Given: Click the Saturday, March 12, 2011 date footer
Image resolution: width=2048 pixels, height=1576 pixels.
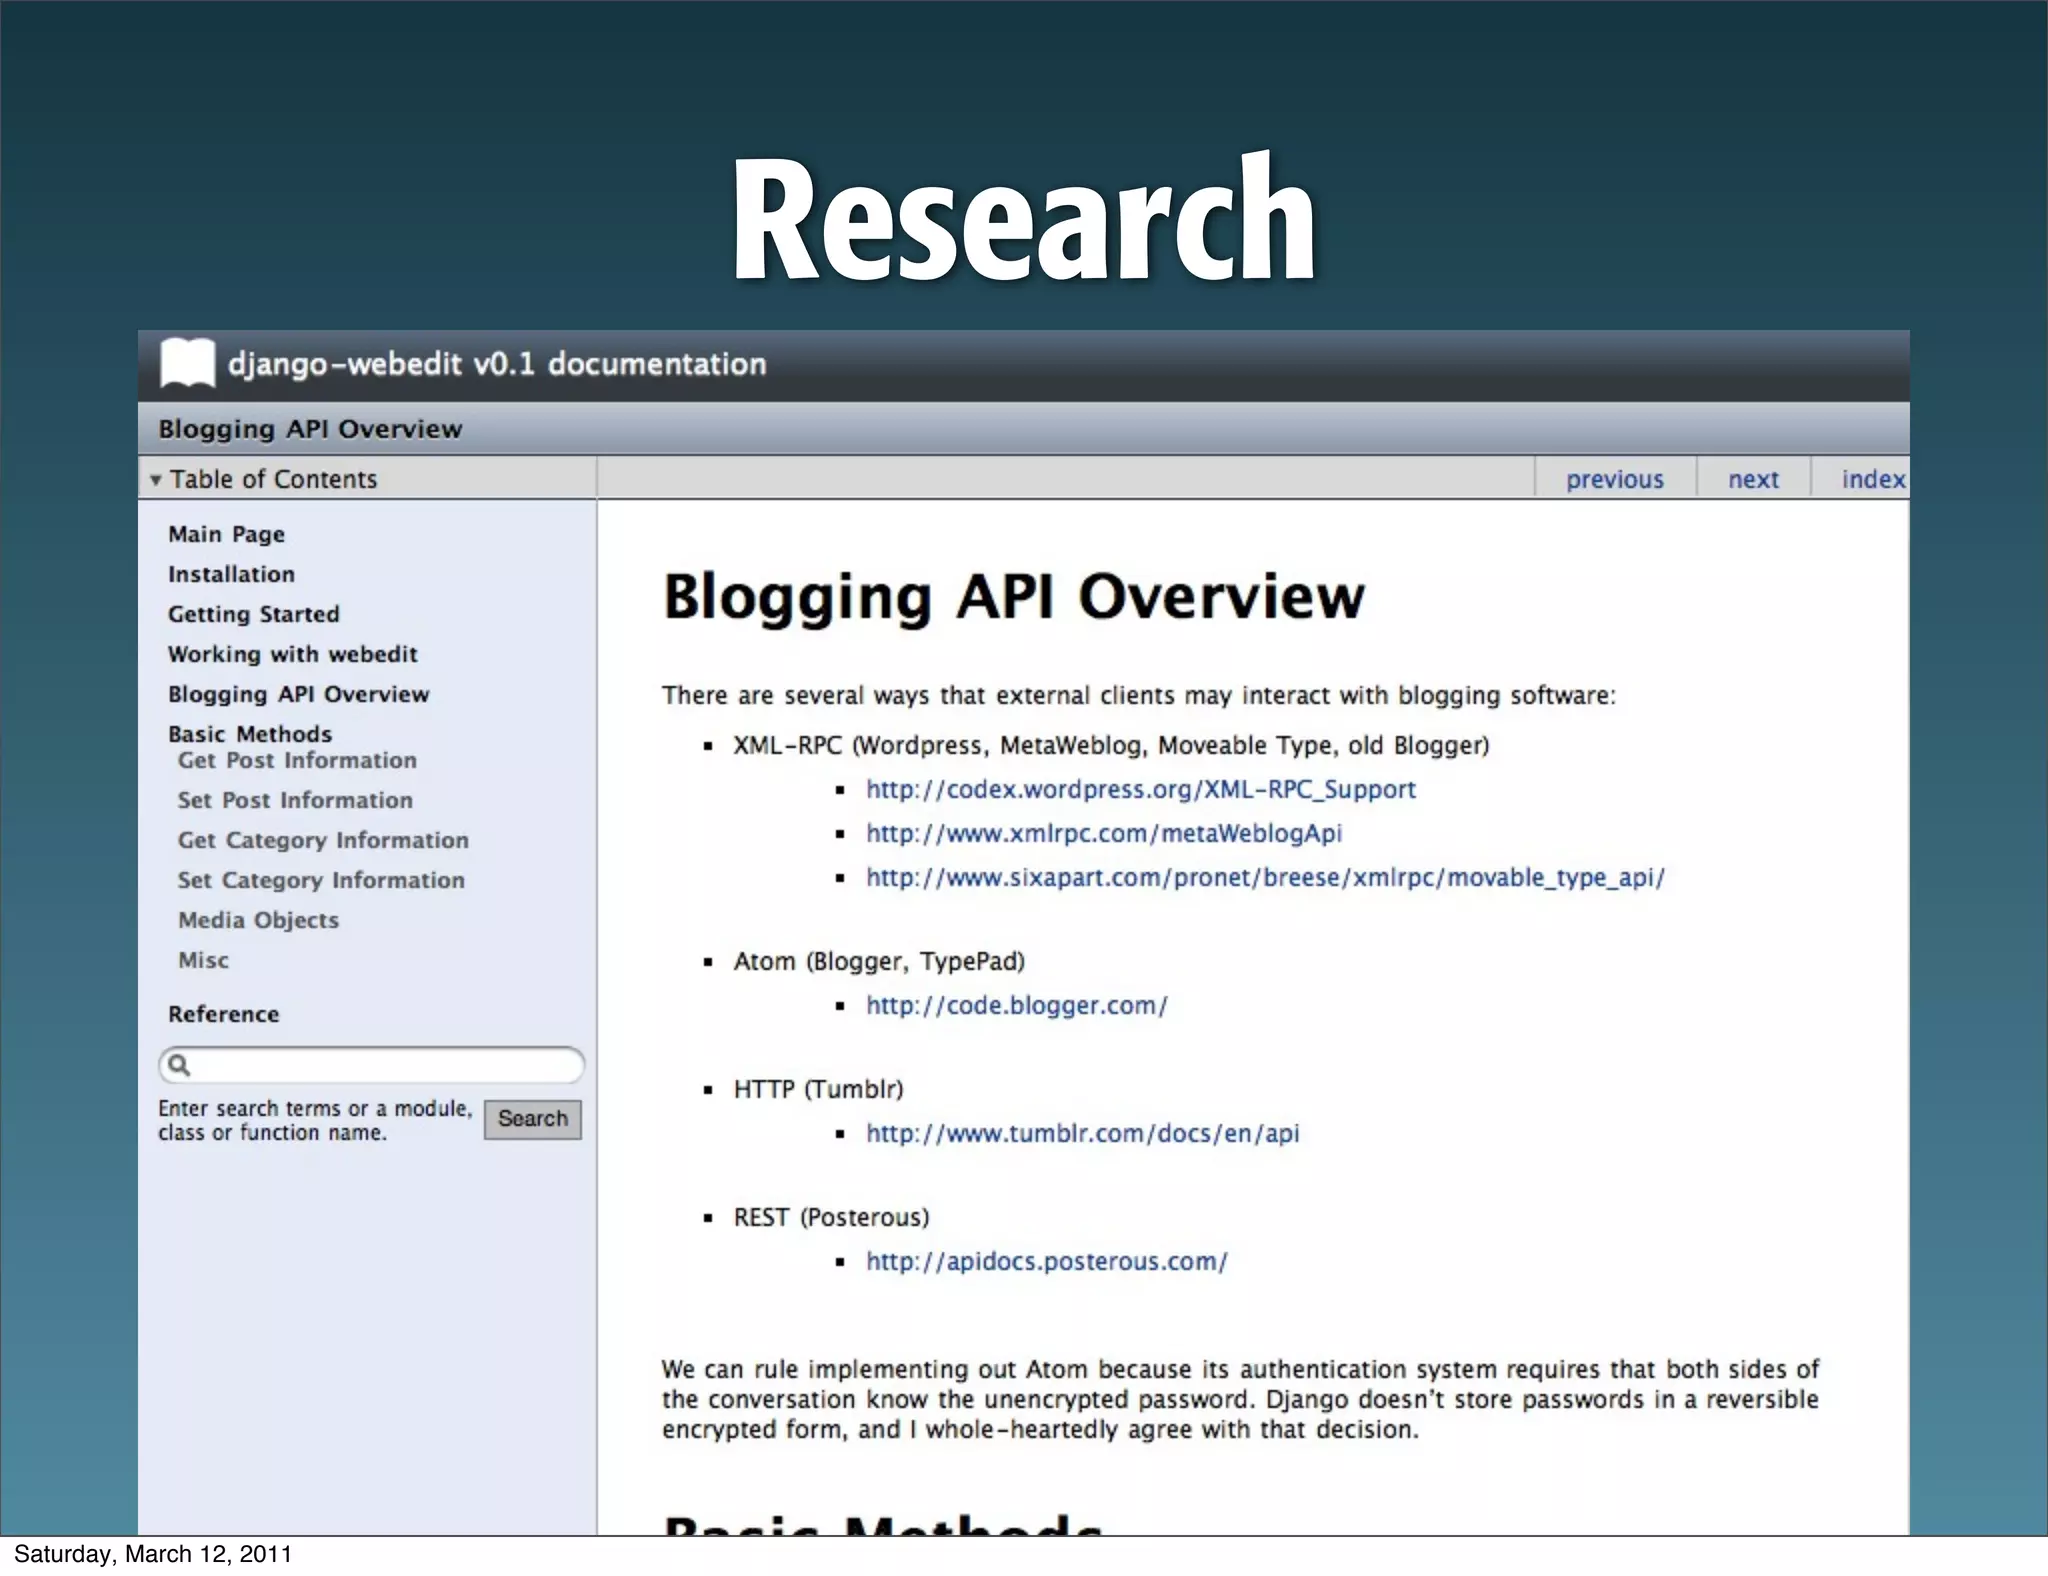Looking at the screenshot, I should 153,1554.
